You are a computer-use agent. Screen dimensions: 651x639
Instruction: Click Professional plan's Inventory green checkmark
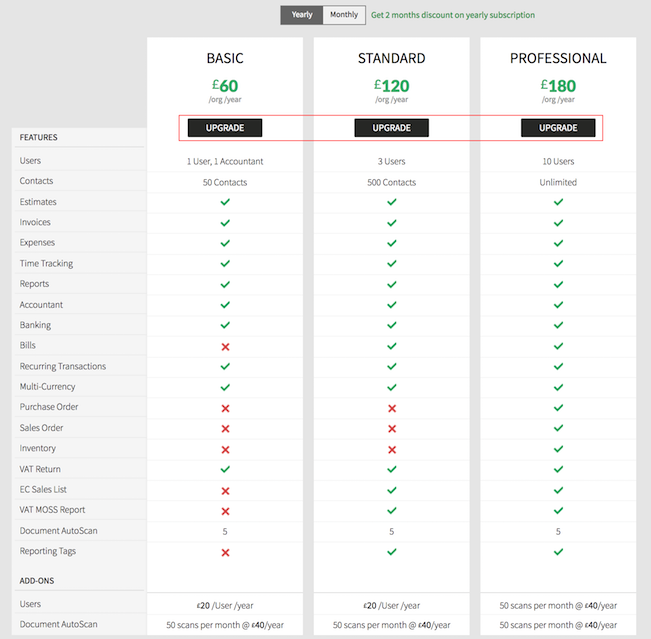[558, 449]
